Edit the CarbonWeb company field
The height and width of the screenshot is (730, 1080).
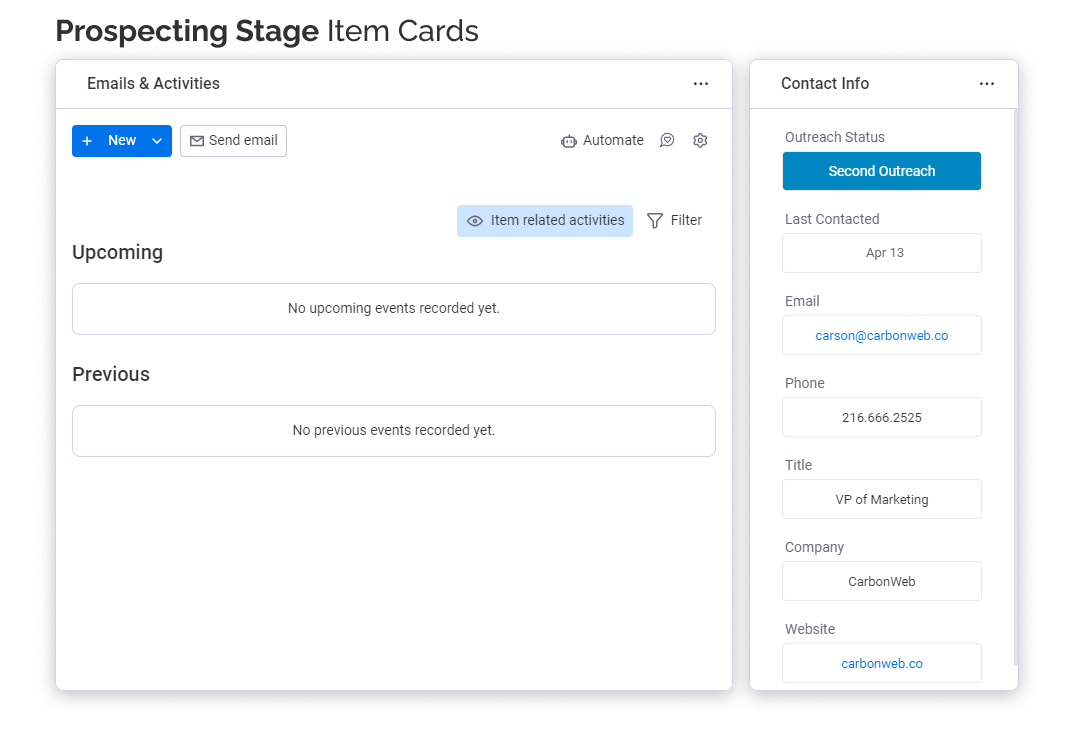point(881,581)
